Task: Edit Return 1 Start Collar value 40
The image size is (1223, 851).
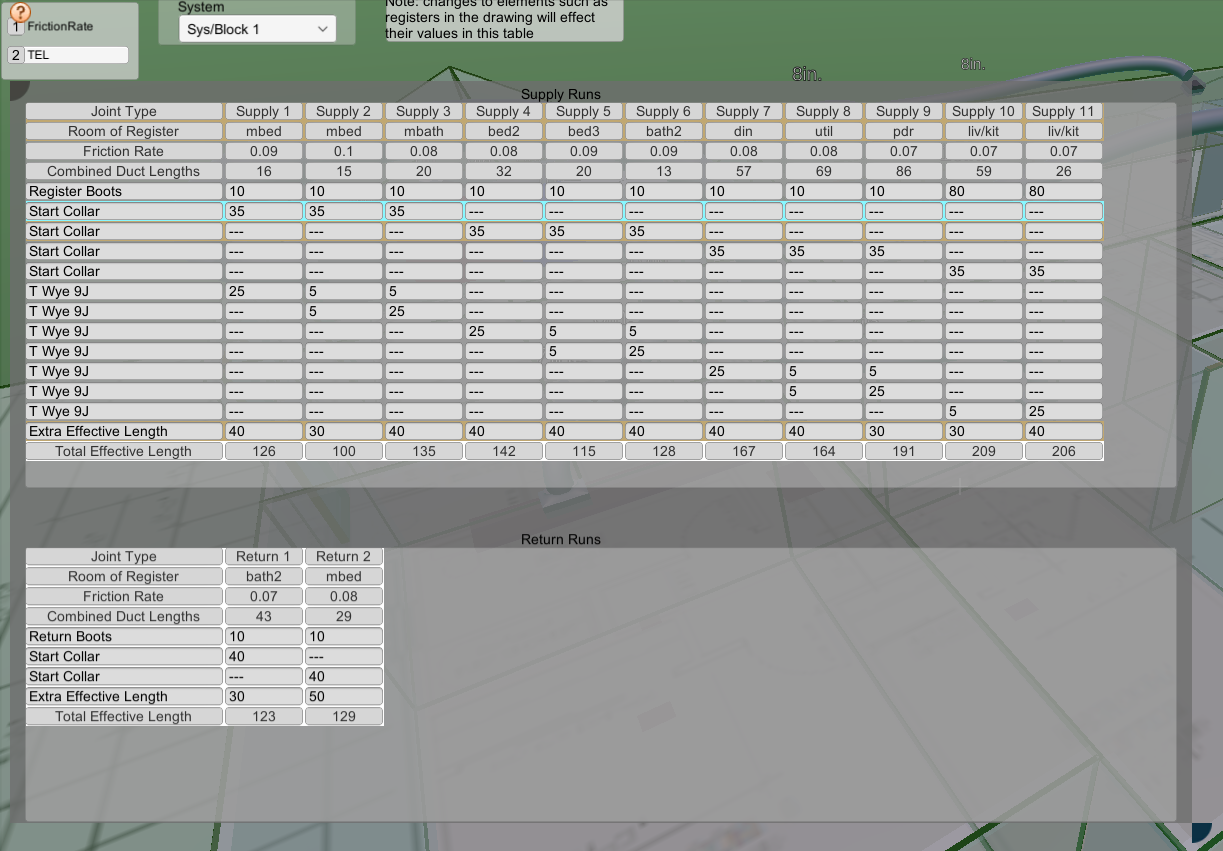Action: (x=263, y=656)
